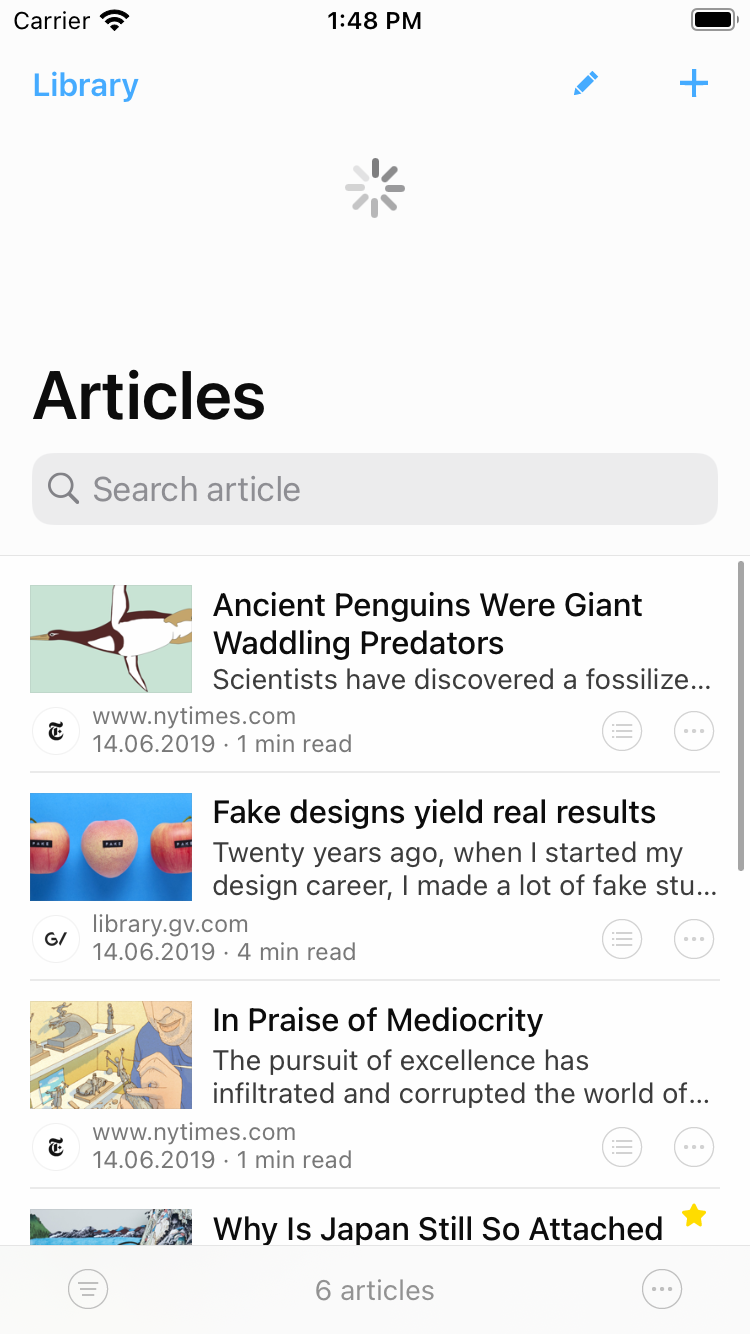750x1334 pixels.
Task: Open more options for Fake designs article
Action: pyautogui.click(x=694, y=939)
